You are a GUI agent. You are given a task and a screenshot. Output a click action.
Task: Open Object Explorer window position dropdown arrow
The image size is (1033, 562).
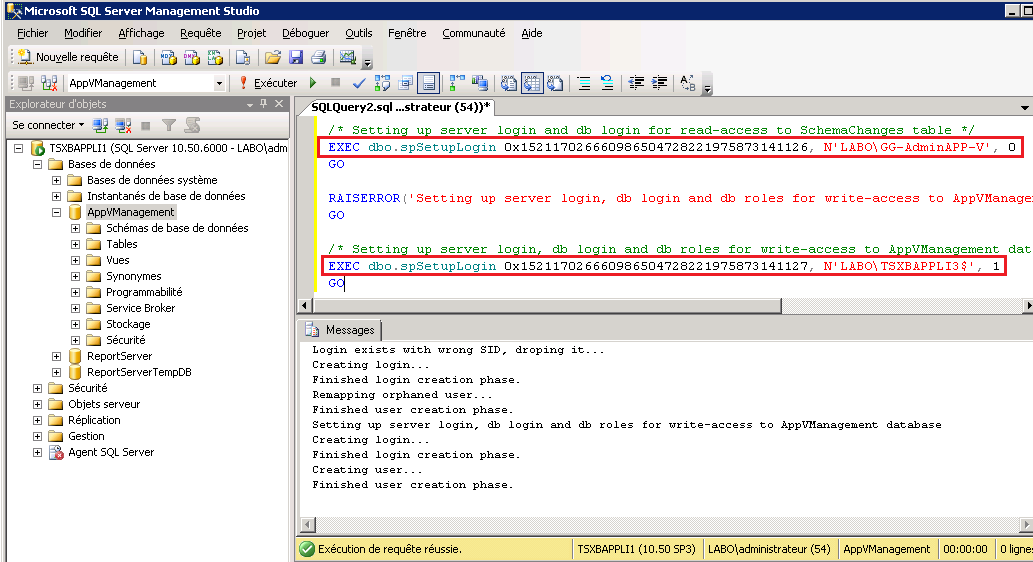tap(250, 105)
